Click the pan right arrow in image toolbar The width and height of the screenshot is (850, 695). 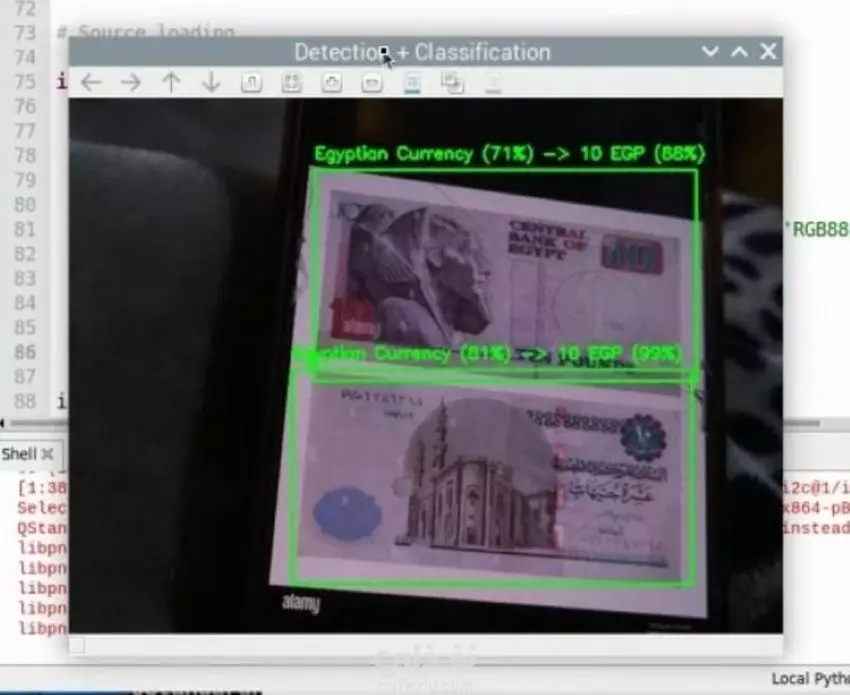tap(131, 83)
